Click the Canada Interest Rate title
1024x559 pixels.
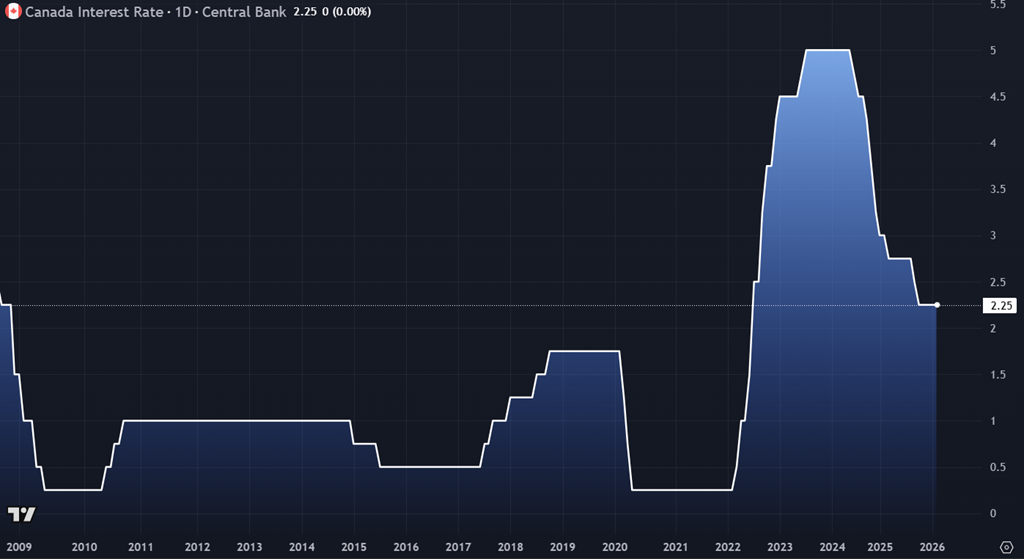click(x=98, y=11)
